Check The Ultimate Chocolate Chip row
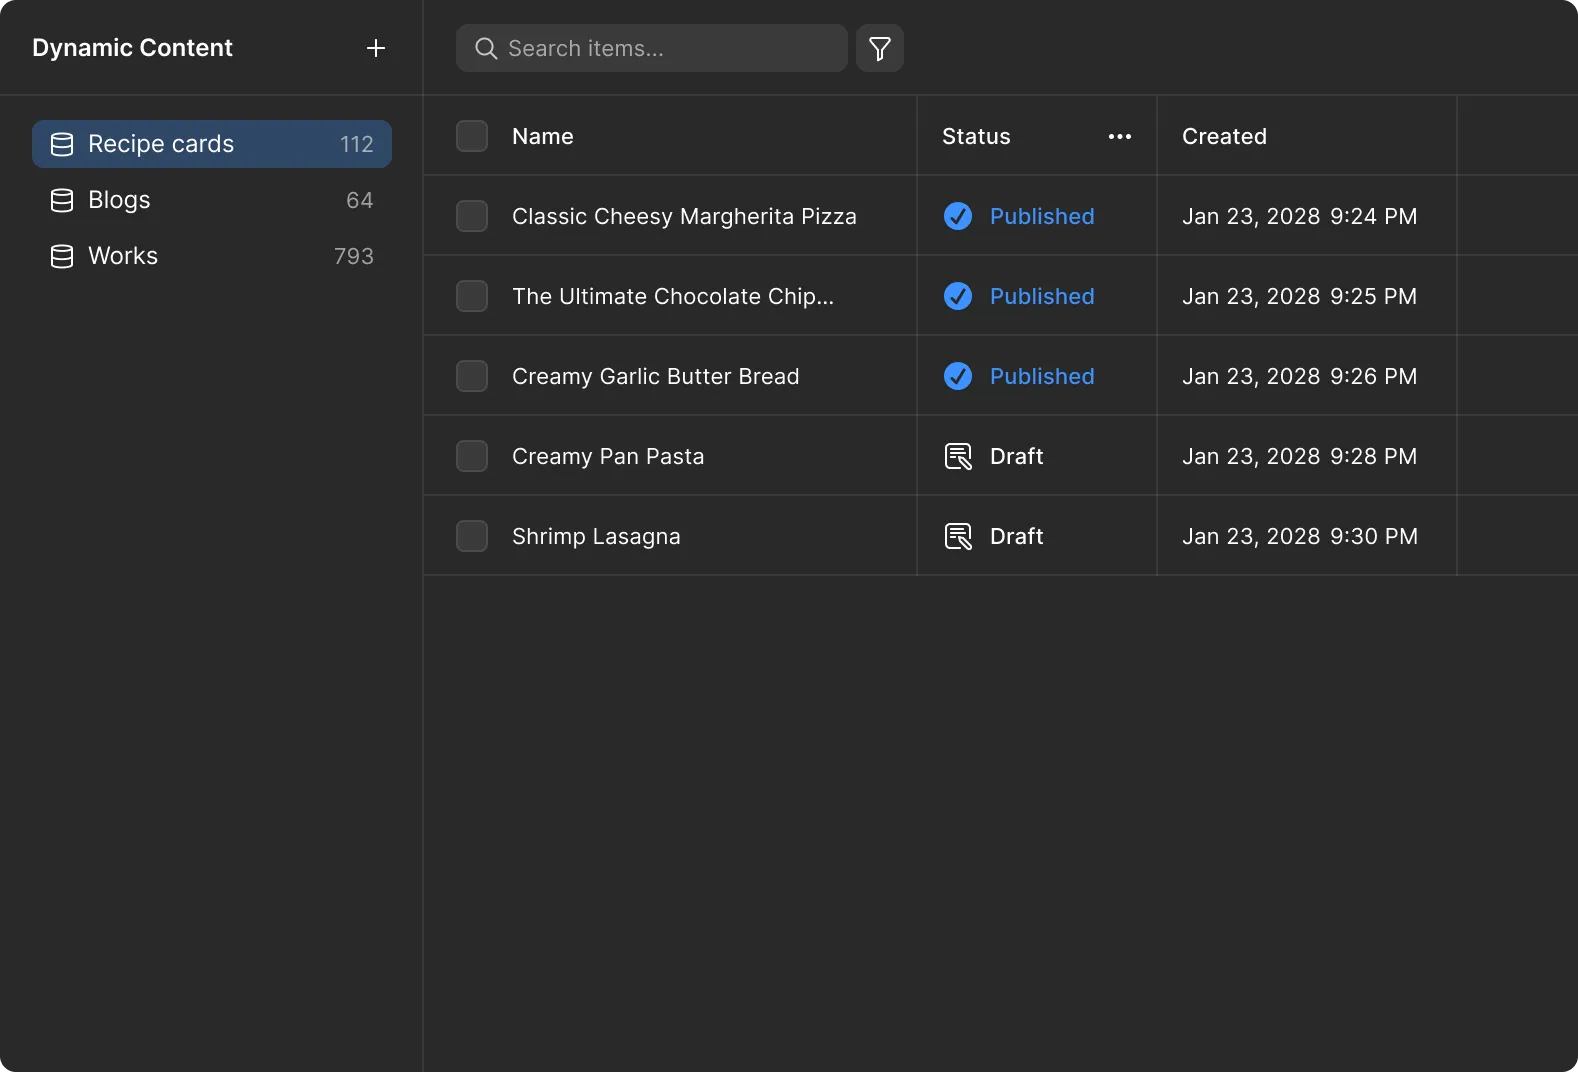Screen dimensions: 1578x1072 (x=472, y=296)
